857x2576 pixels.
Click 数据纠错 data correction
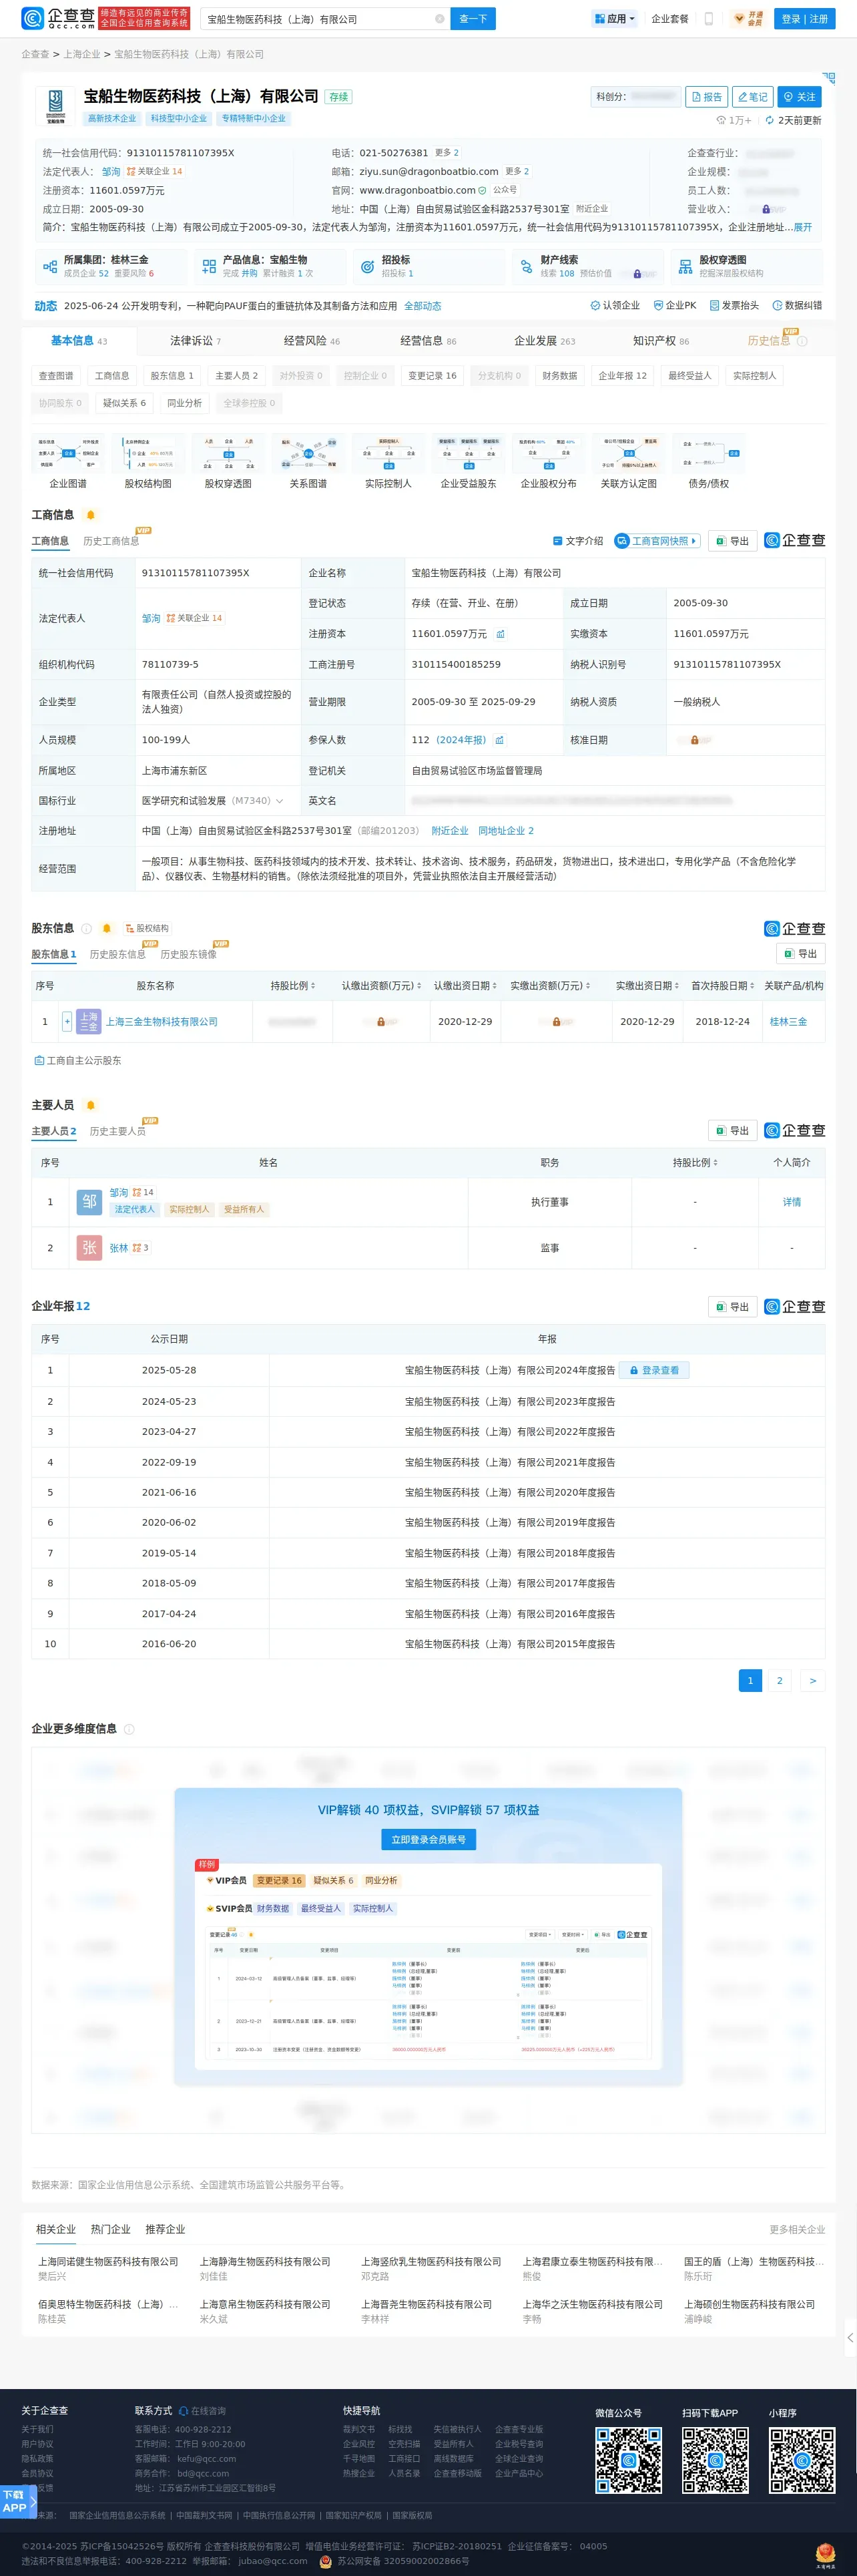[x=797, y=306]
